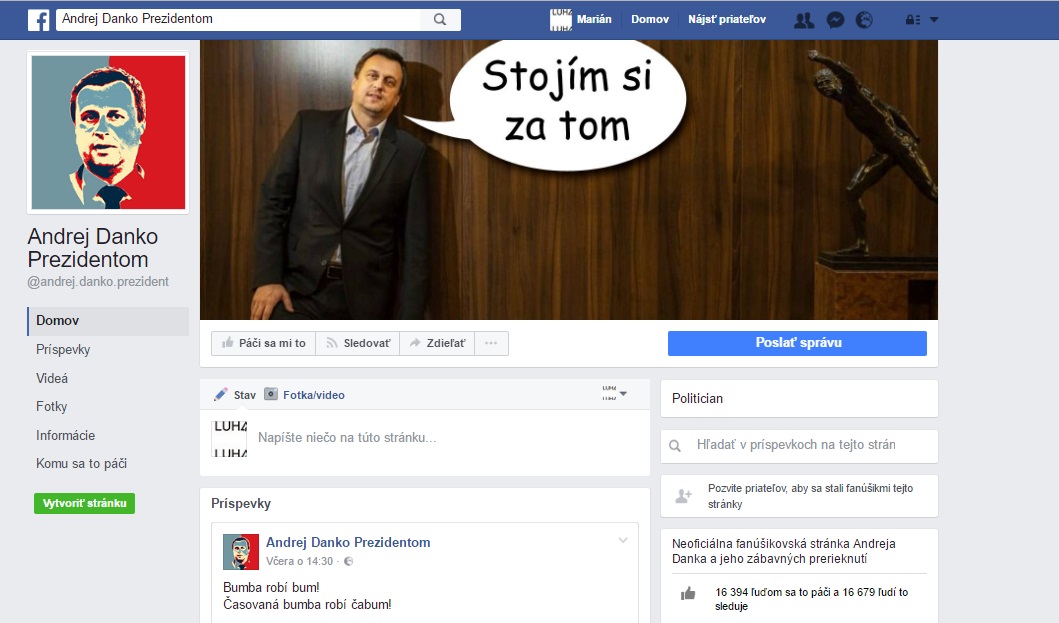Click the pencil icon beside Stav
Viewport: 1059px width, 623px height.
pyautogui.click(x=222, y=394)
